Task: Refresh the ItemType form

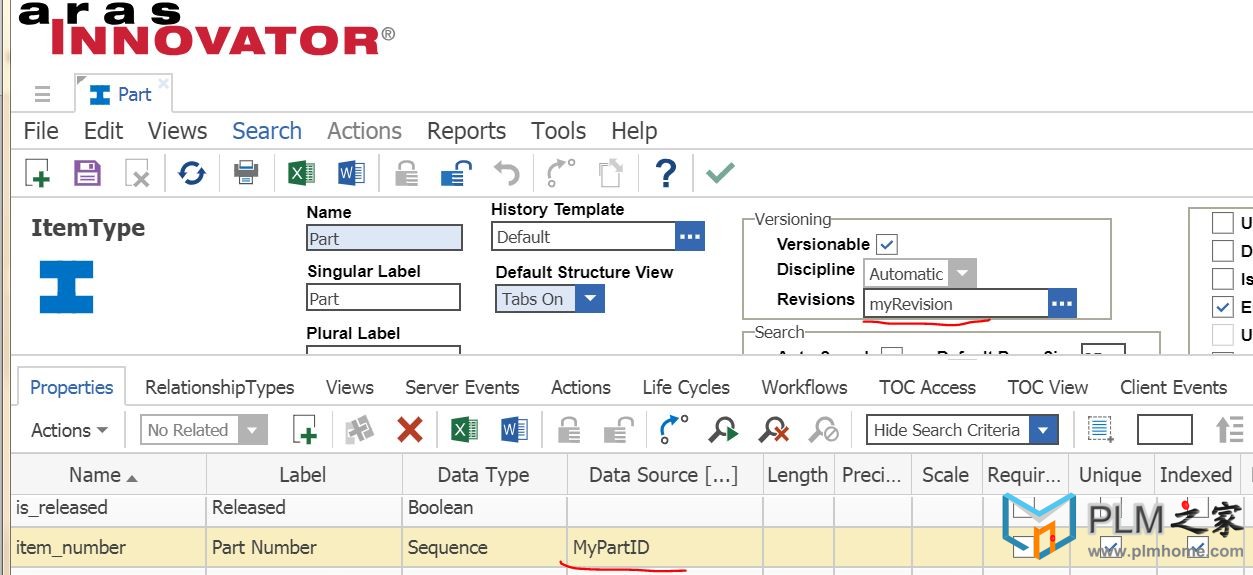Action: click(191, 174)
